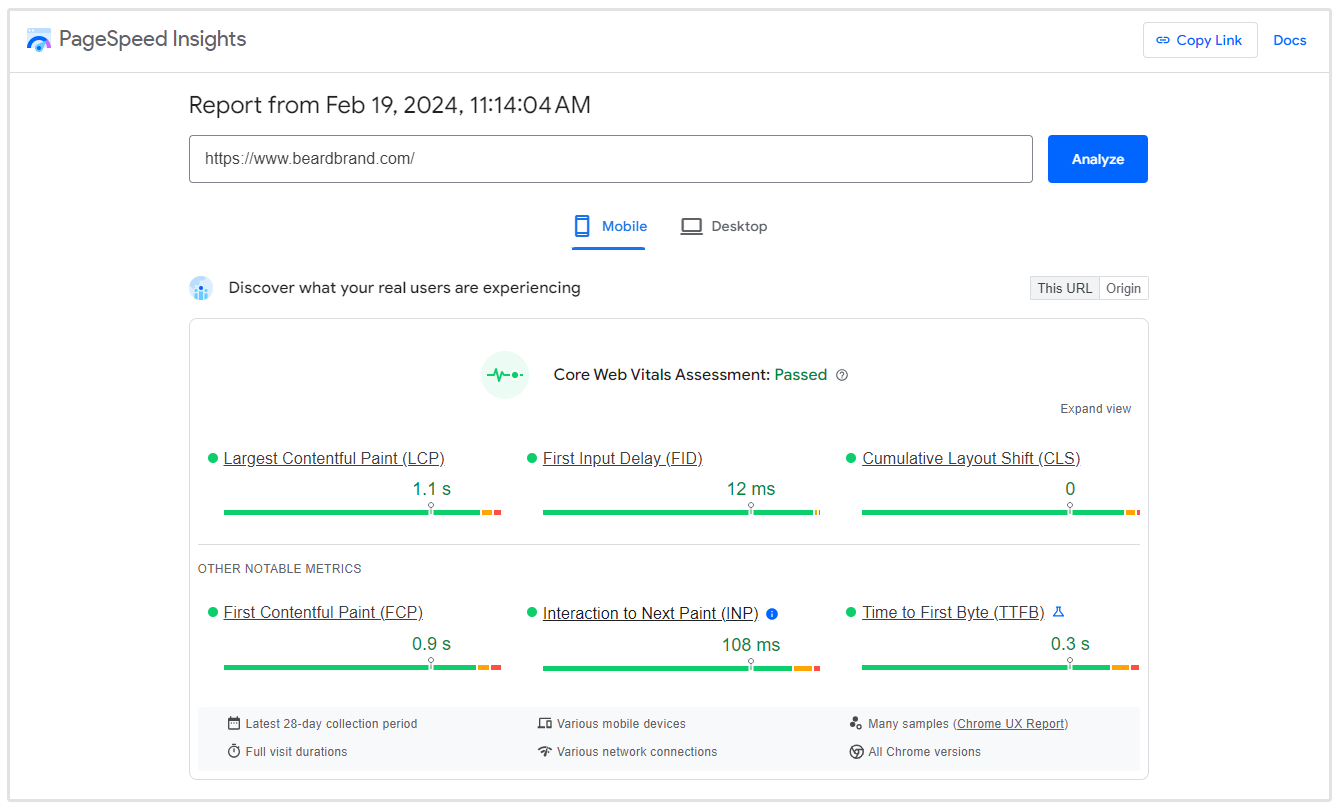1340x810 pixels.
Task: Click the real users experience icon
Action: click(x=201, y=289)
